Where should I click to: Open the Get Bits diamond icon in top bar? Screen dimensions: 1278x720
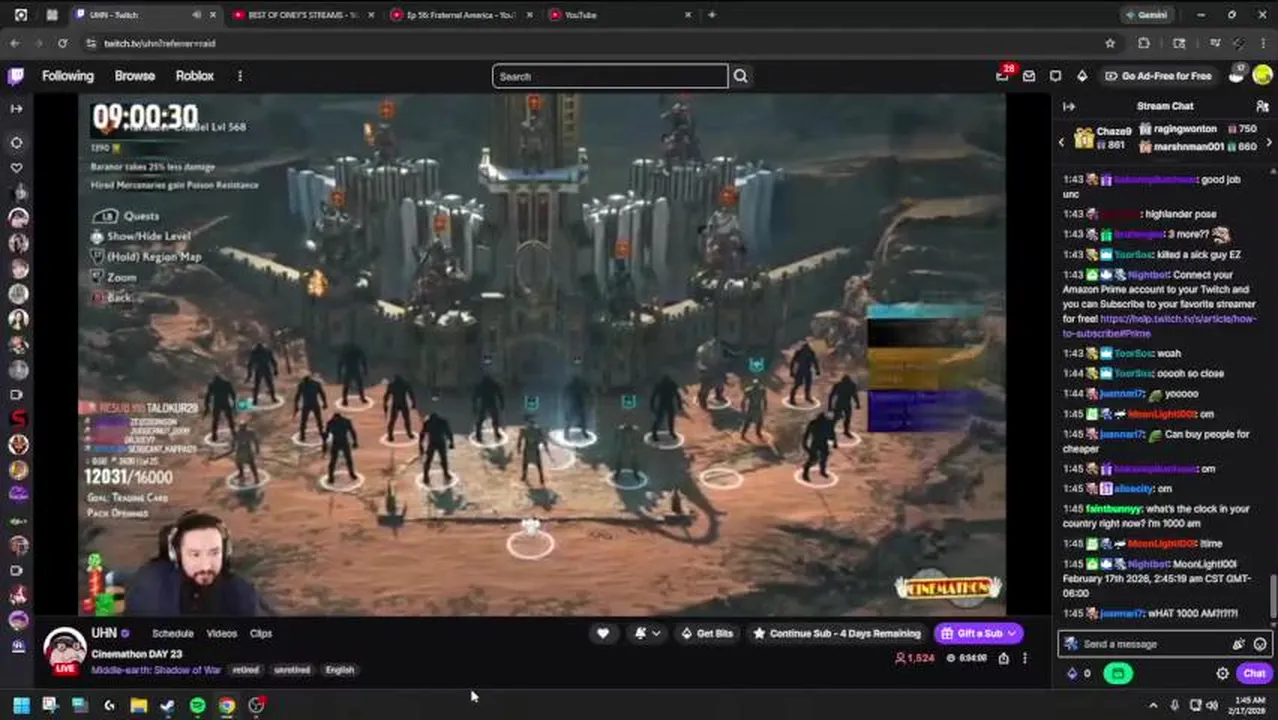click(x=1082, y=76)
